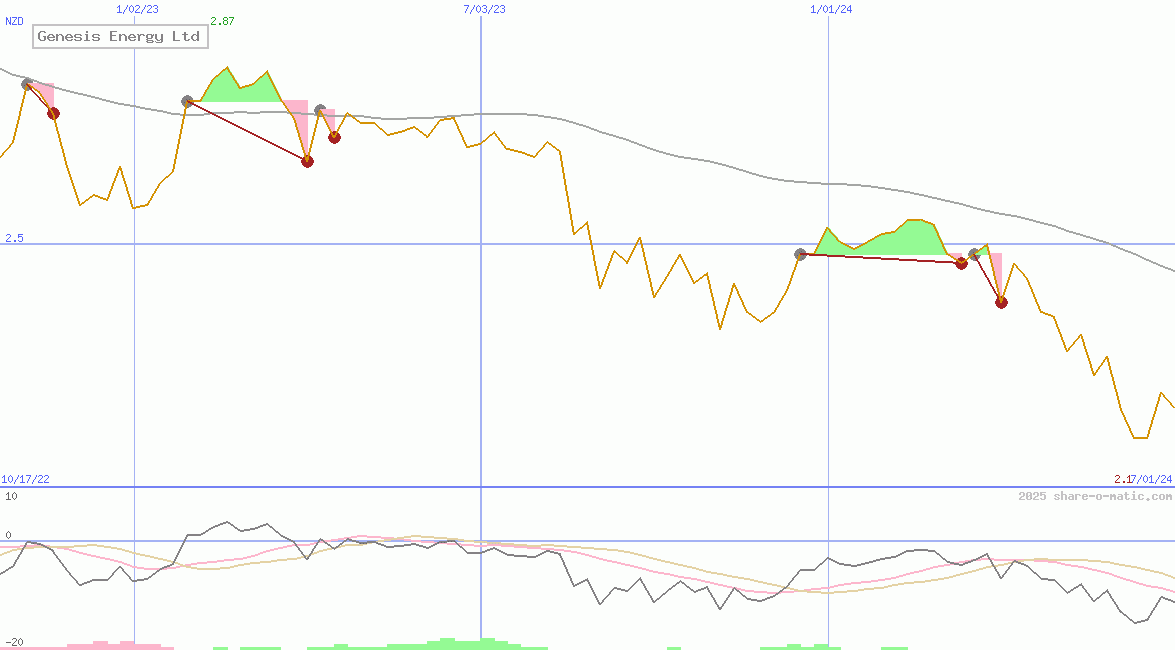Select the gray entry marker of the final trade
The image size is (1175, 650).
[x=974, y=254]
